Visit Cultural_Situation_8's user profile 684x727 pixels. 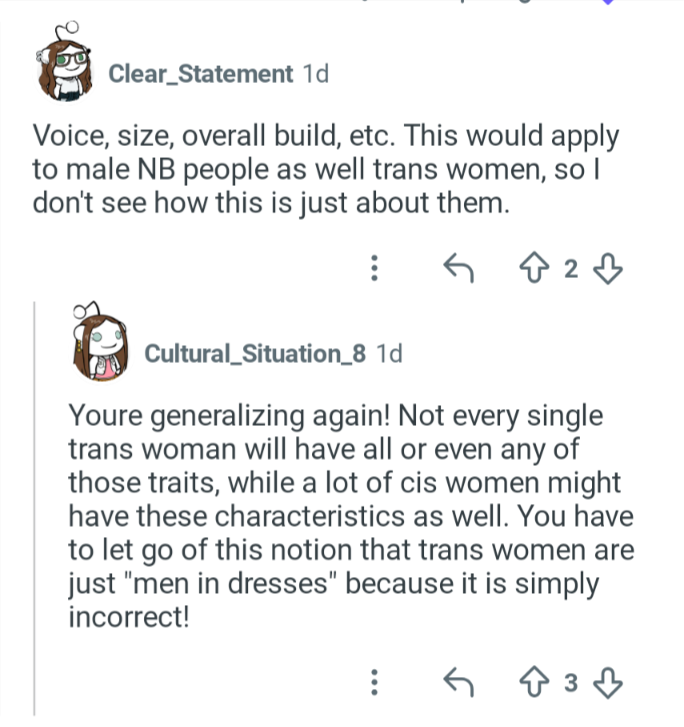[255, 353]
